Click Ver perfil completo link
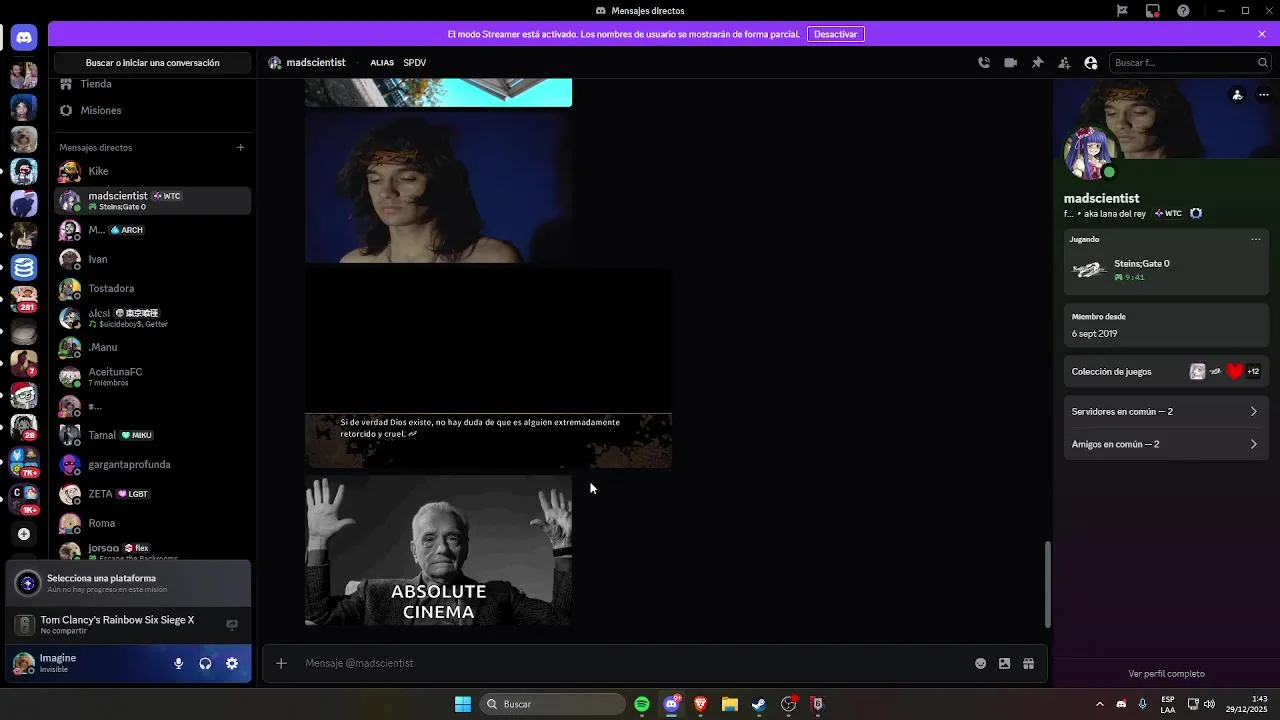 tap(1166, 674)
